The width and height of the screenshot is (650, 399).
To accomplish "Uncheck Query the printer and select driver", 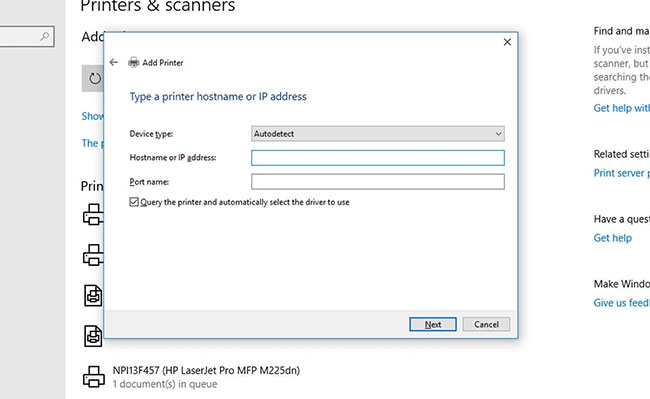I will [134, 202].
